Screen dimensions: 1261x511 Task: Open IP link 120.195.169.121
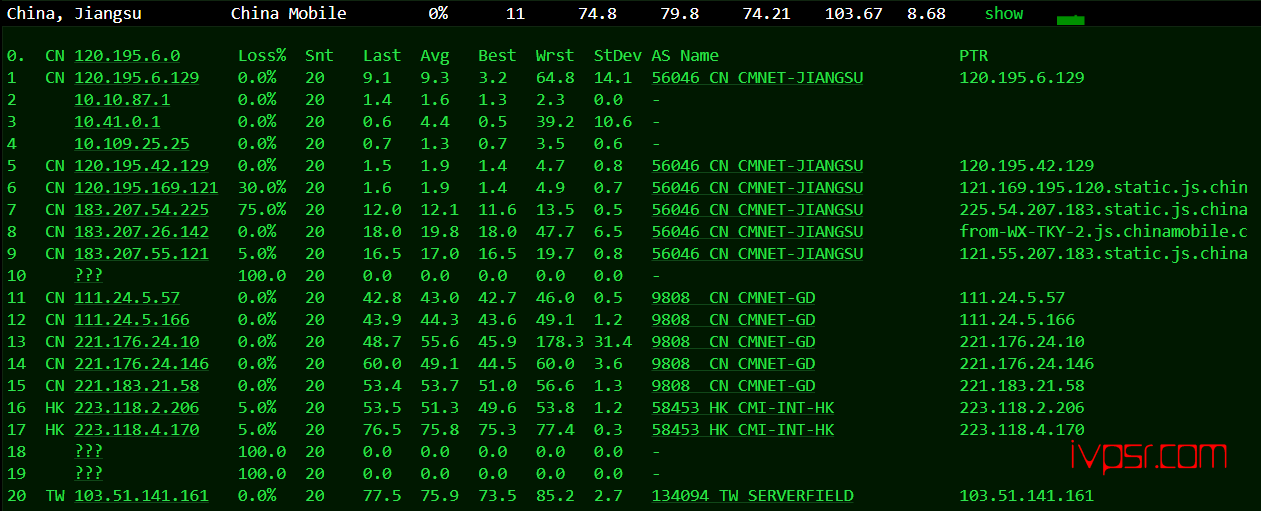pos(146,188)
